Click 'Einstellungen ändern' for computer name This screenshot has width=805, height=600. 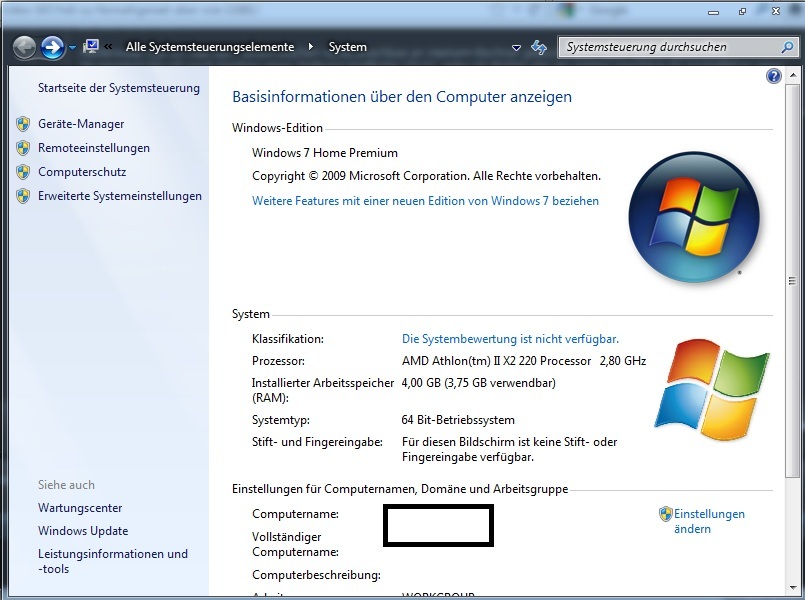click(709, 521)
